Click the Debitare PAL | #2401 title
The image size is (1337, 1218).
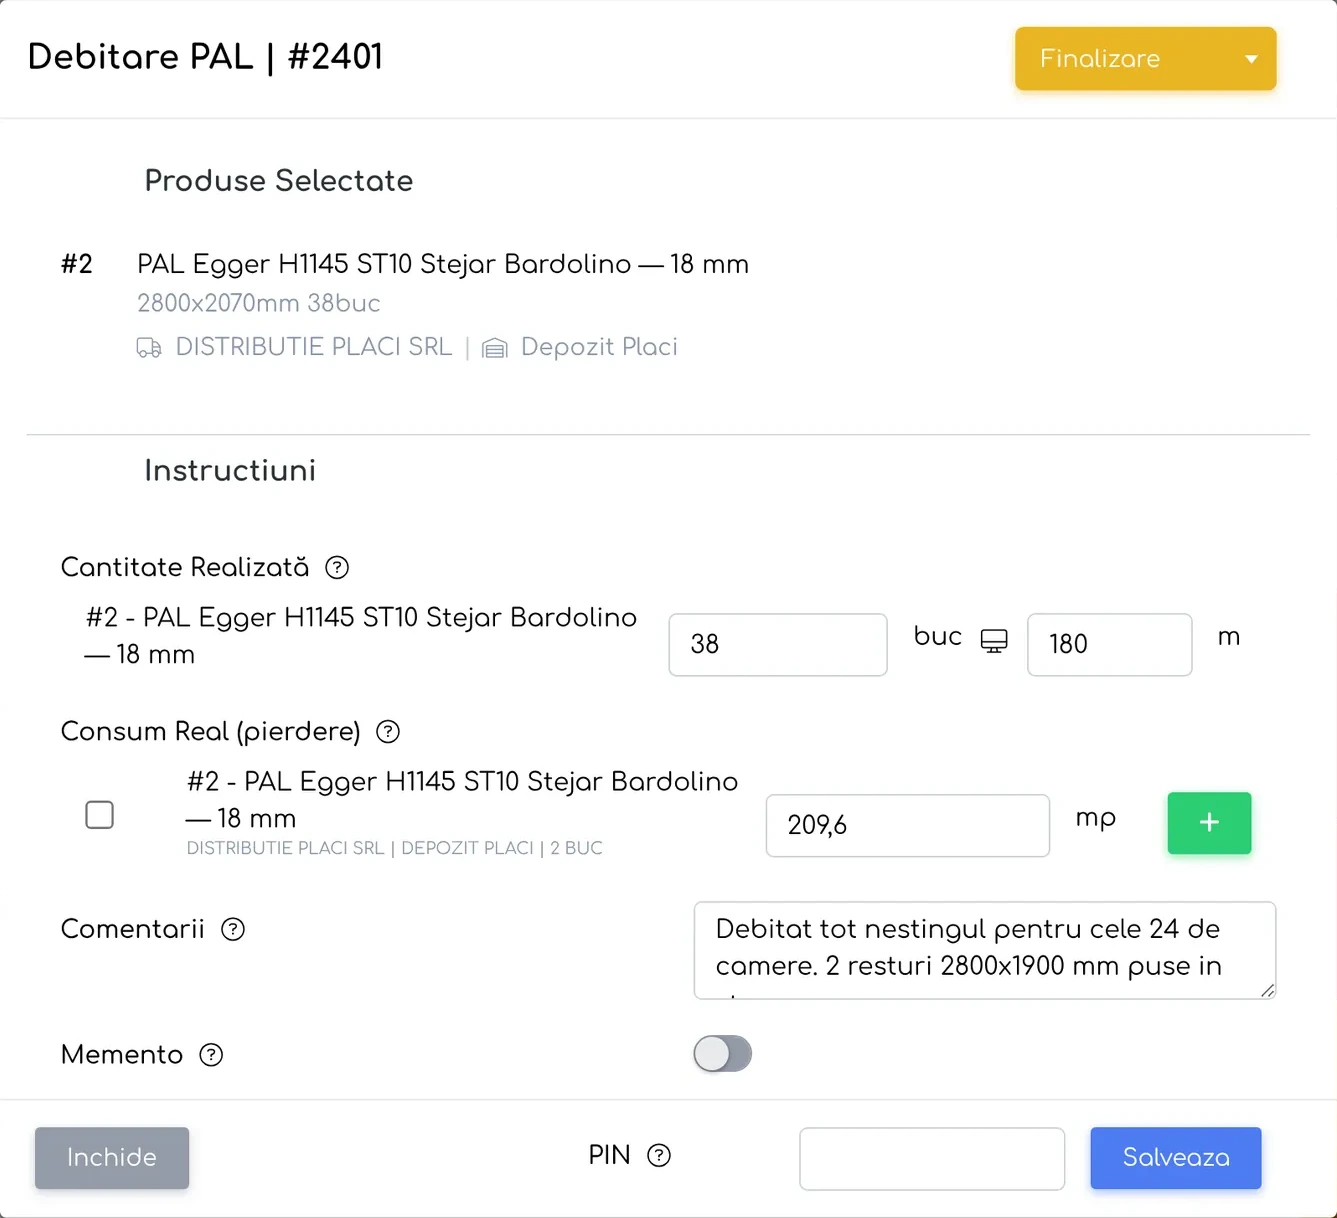[205, 57]
